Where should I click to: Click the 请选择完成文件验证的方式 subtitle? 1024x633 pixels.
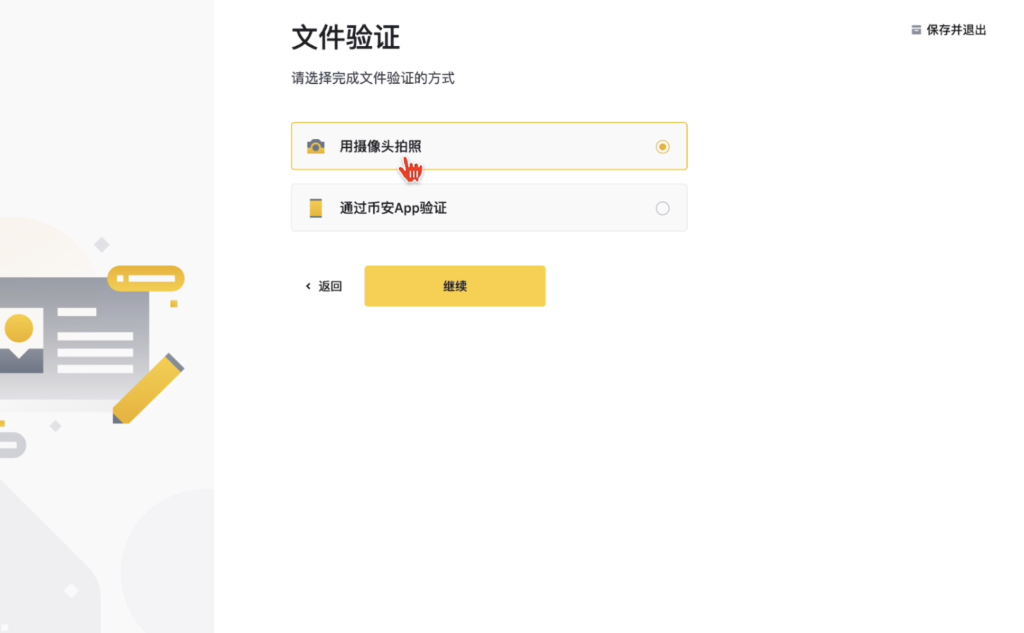(x=373, y=78)
